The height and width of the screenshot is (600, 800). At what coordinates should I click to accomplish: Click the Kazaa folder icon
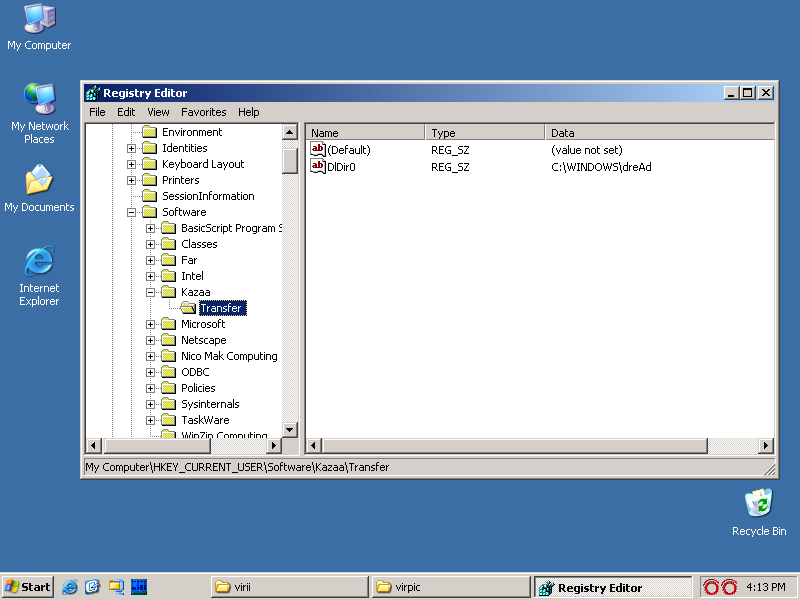[x=169, y=292]
